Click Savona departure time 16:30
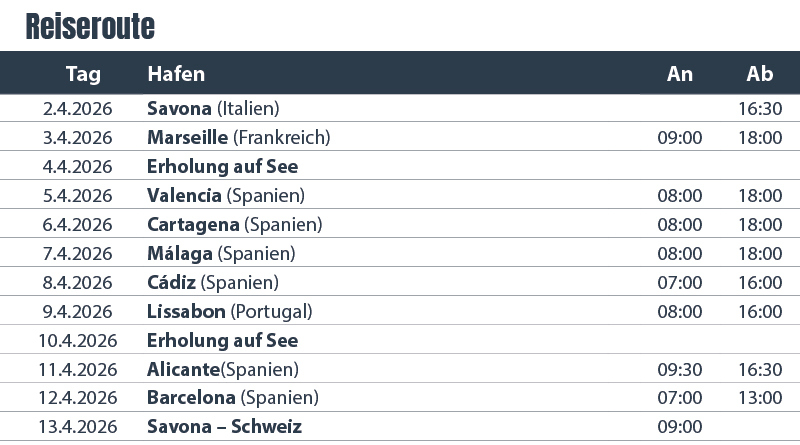This screenshot has height=445, width=800. pos(760,108)
